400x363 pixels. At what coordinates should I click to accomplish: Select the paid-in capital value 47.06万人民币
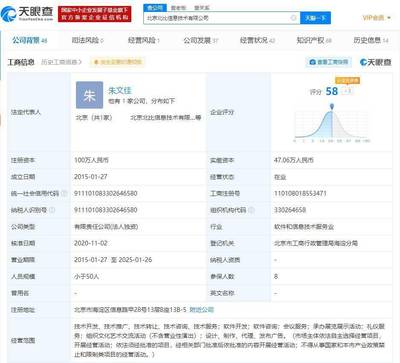(x=294, y=160)
